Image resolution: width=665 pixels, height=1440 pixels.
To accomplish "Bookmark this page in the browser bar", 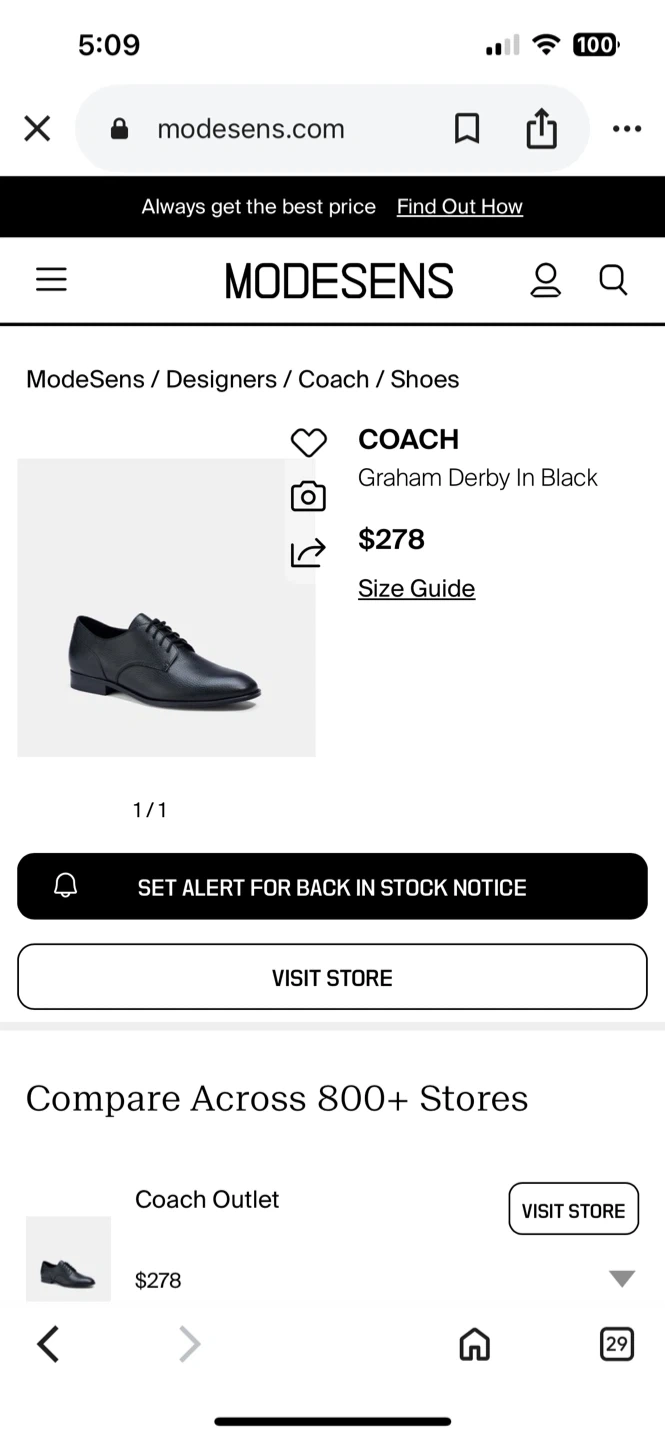I will (467, 128).
